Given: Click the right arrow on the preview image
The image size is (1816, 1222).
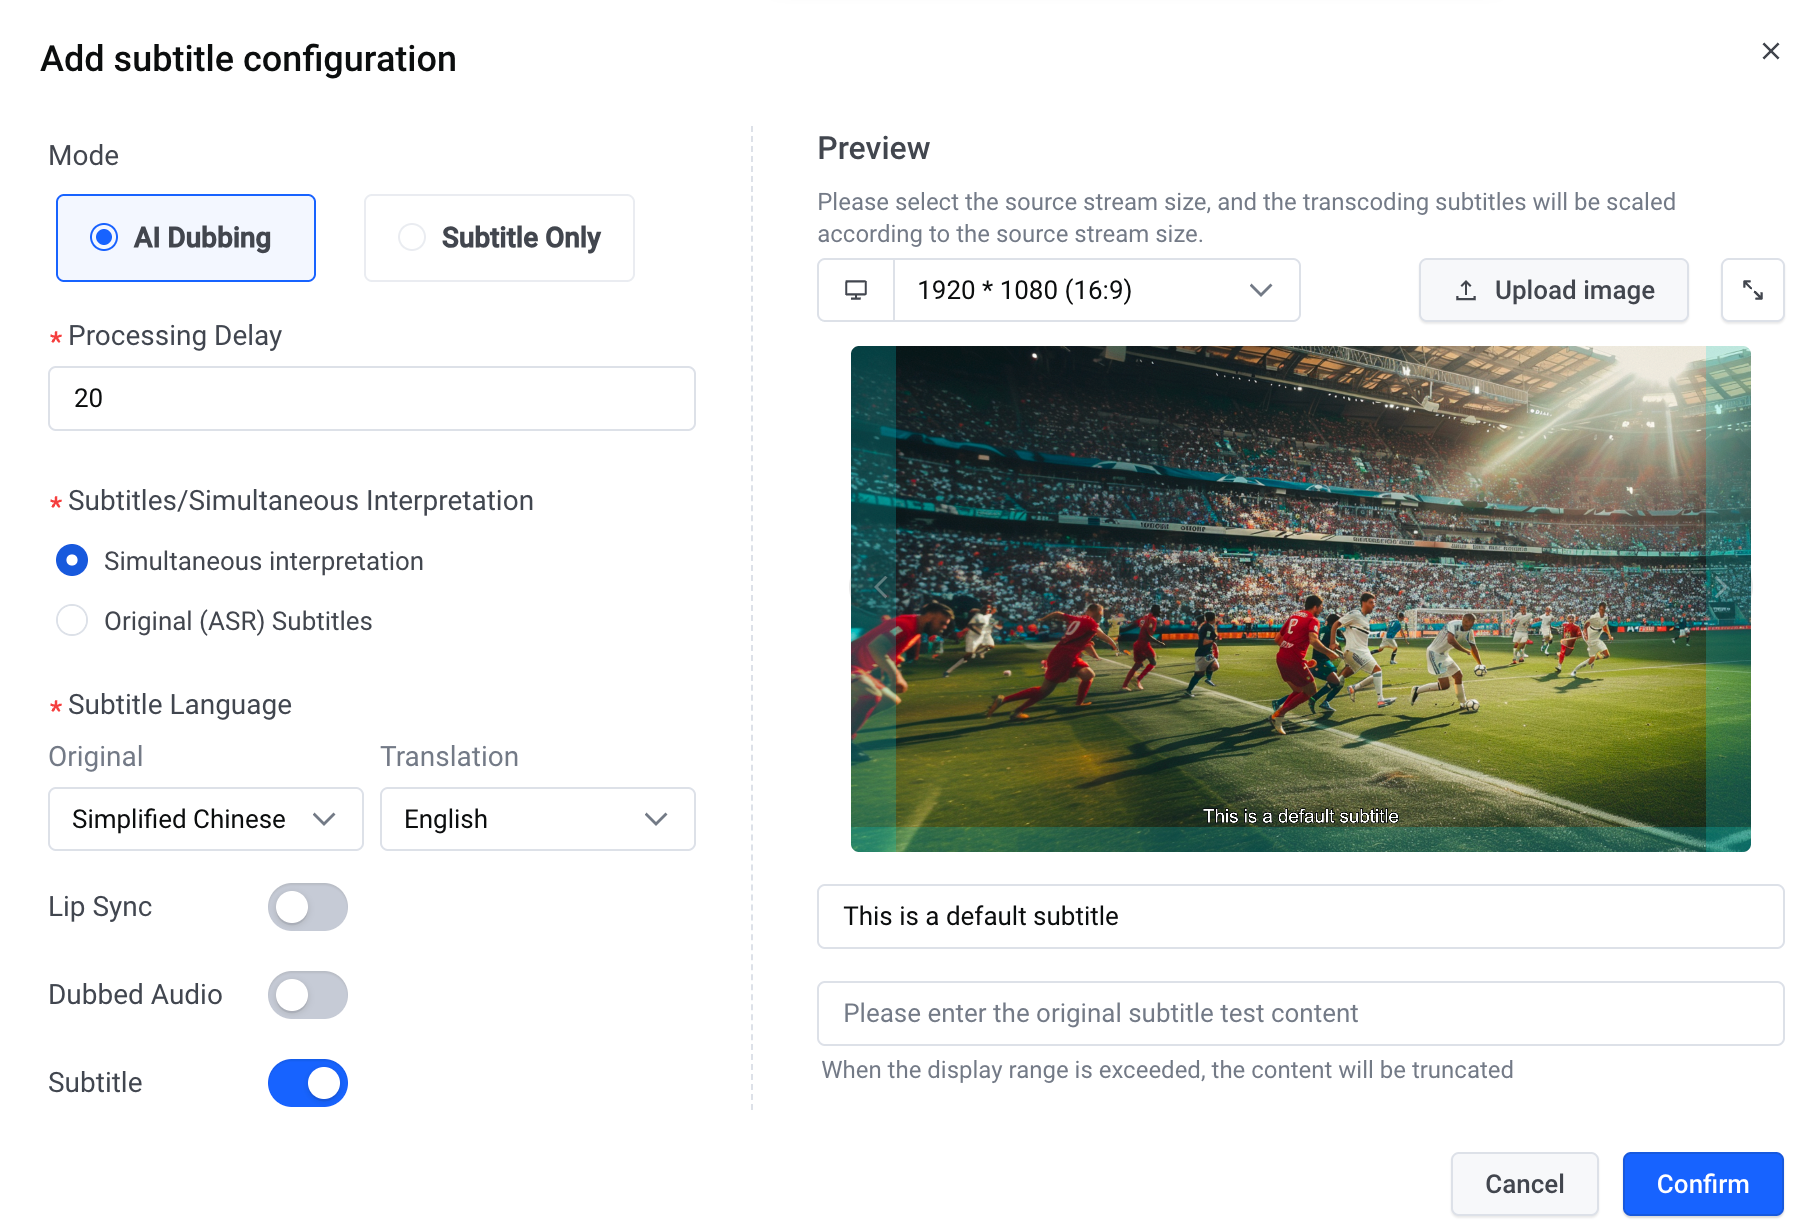Looking at the screenshot, I should [x=1721, y=587].
